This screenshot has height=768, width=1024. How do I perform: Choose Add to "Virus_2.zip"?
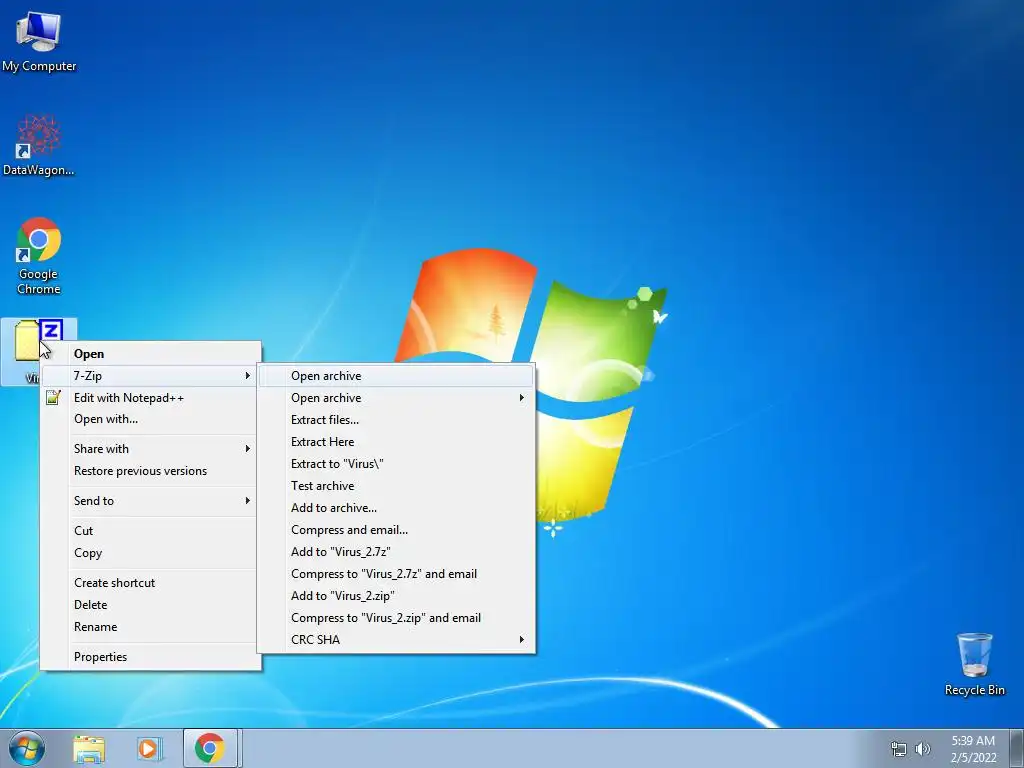396,596
